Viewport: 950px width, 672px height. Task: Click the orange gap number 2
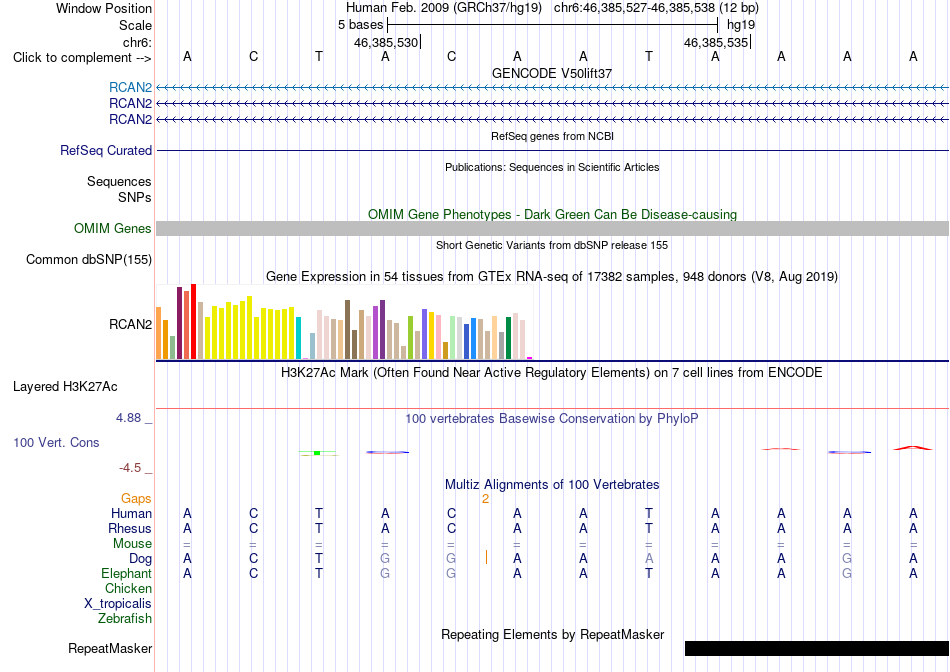tap(485, 499)
